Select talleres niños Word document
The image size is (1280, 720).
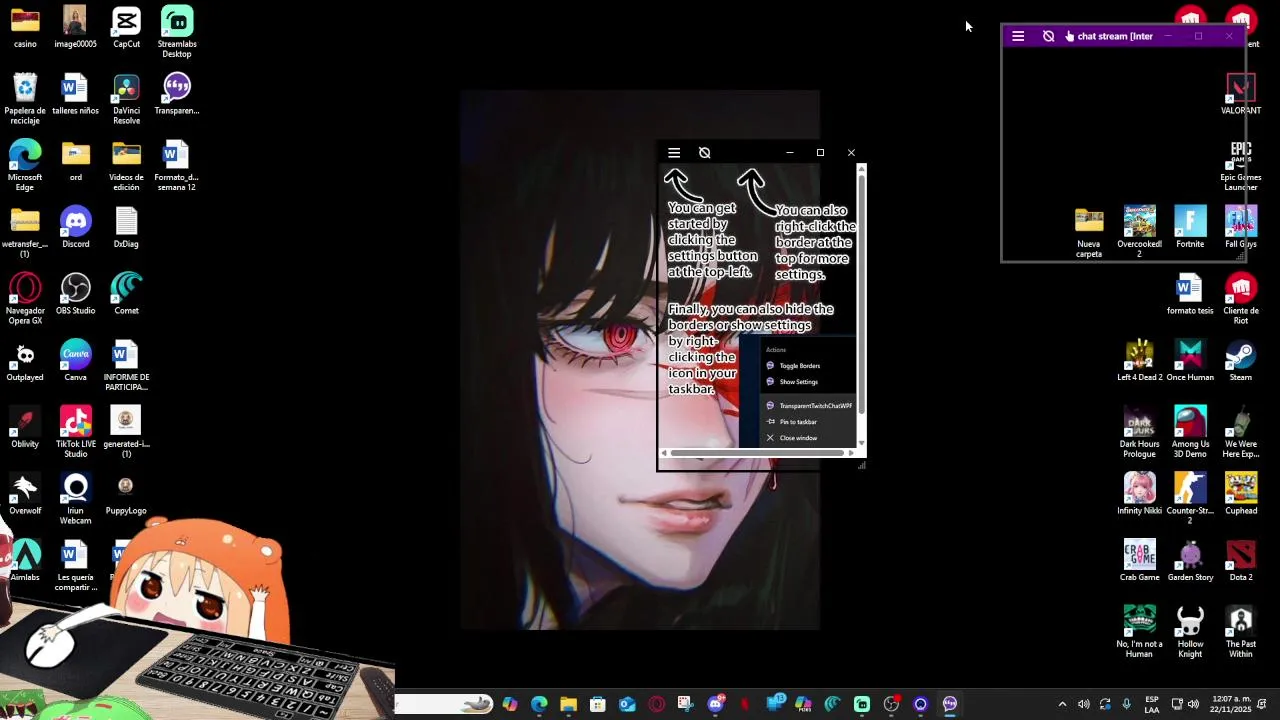[x=75, y=95]
